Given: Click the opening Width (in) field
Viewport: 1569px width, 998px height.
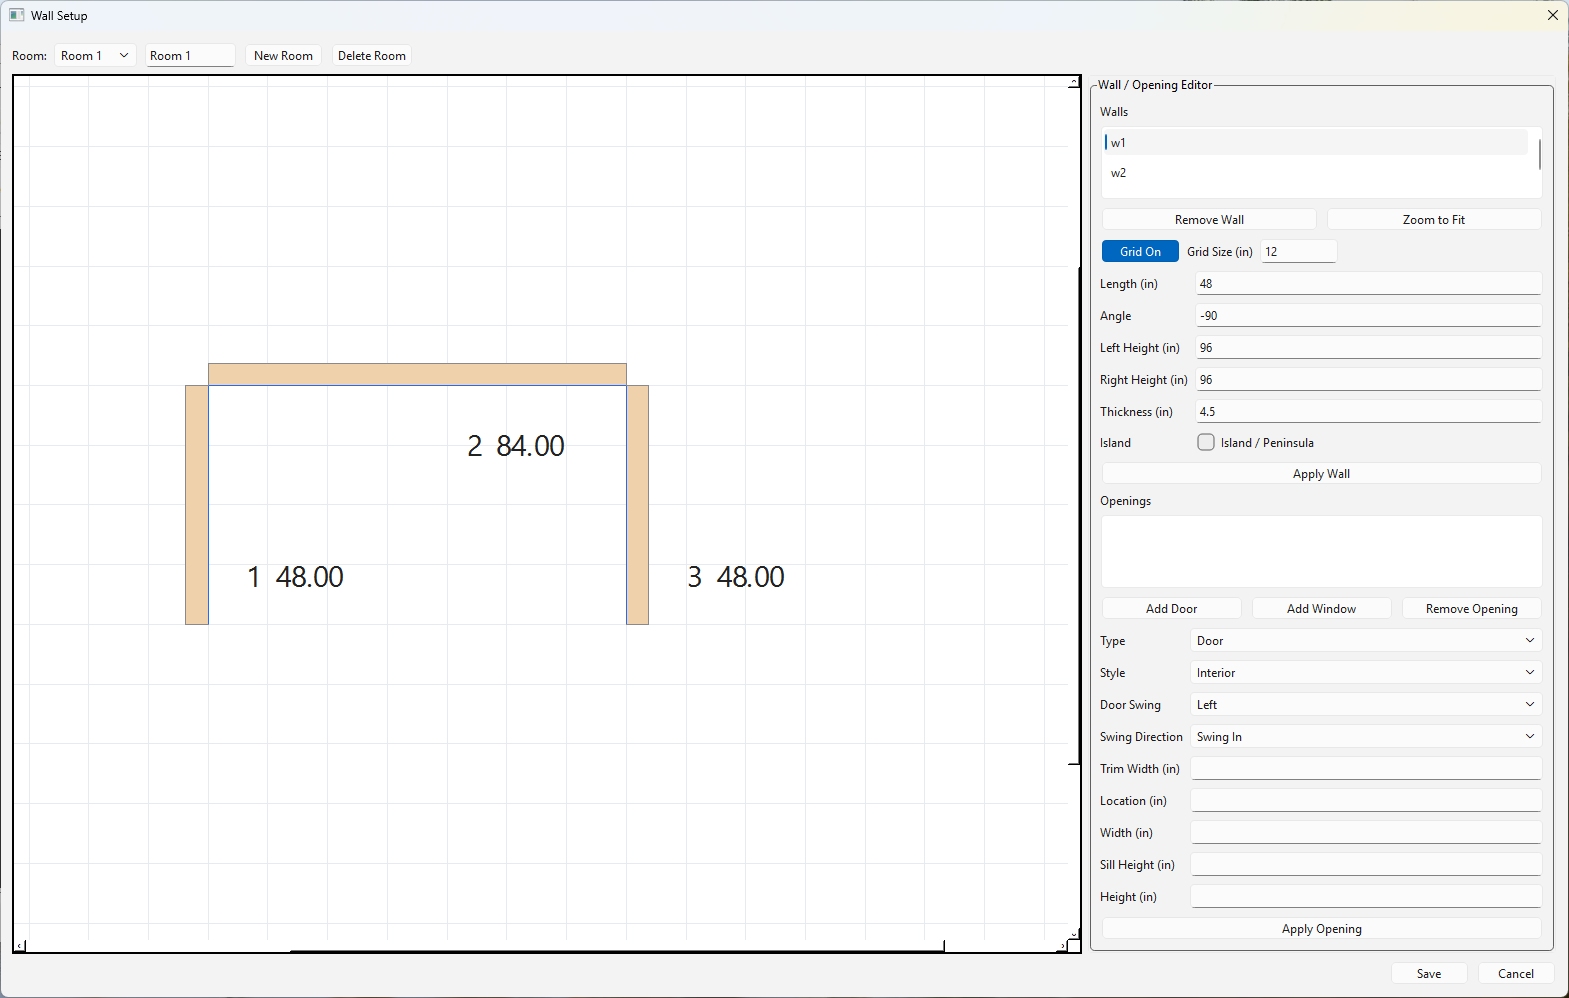Looking at the screenshot, I should pyautogui.click(x=1366, y=833).
